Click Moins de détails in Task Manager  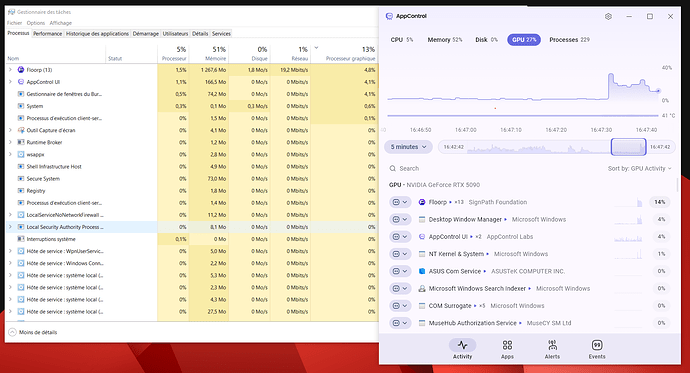(38, 332)
